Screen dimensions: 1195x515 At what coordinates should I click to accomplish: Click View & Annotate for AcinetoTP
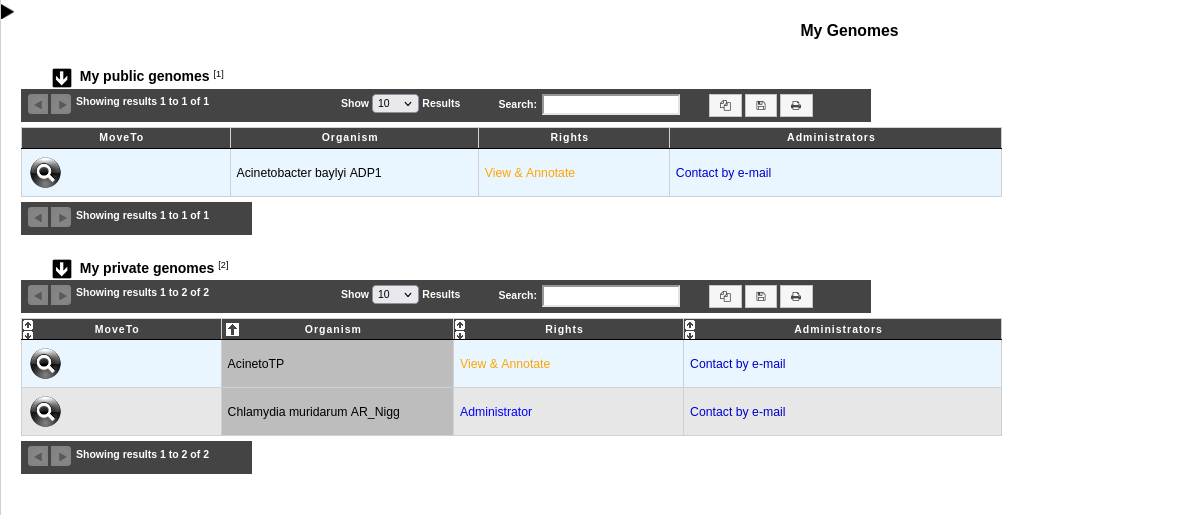click(505, 364)
